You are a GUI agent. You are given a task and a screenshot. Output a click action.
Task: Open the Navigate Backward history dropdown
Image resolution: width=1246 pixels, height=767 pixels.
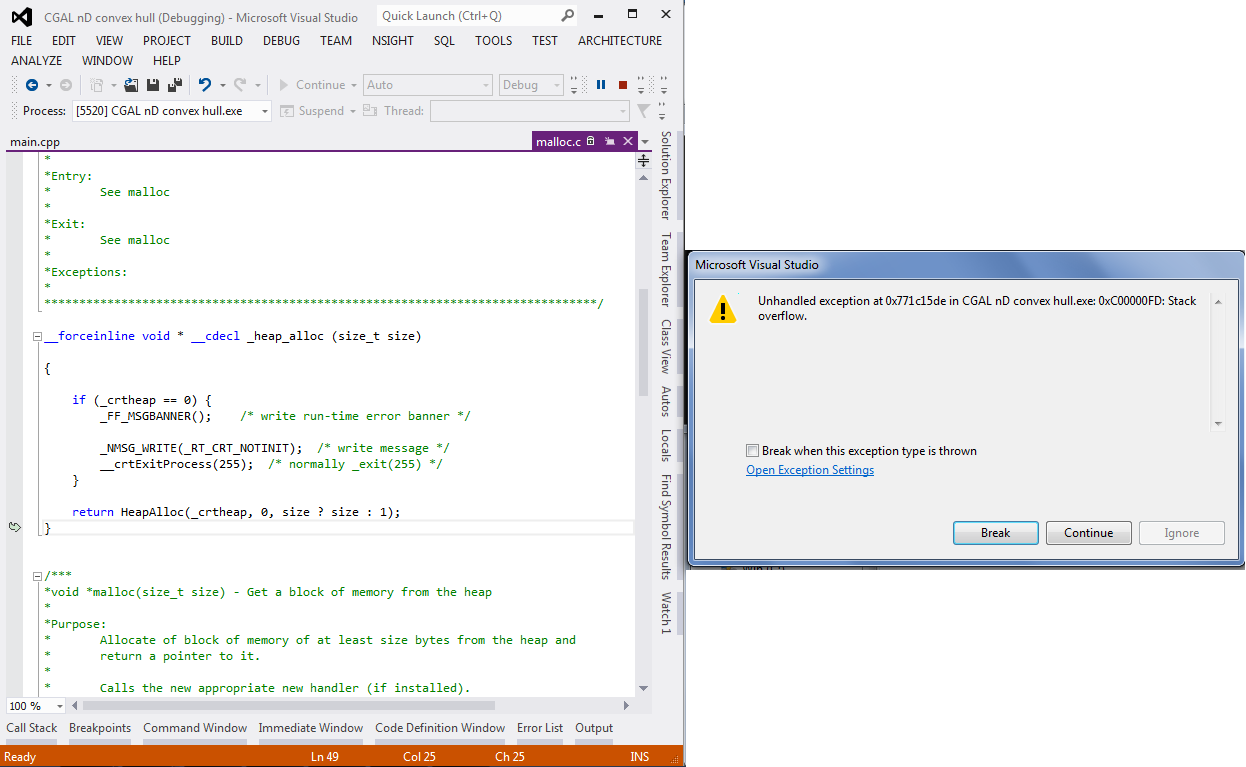[48, 85]
